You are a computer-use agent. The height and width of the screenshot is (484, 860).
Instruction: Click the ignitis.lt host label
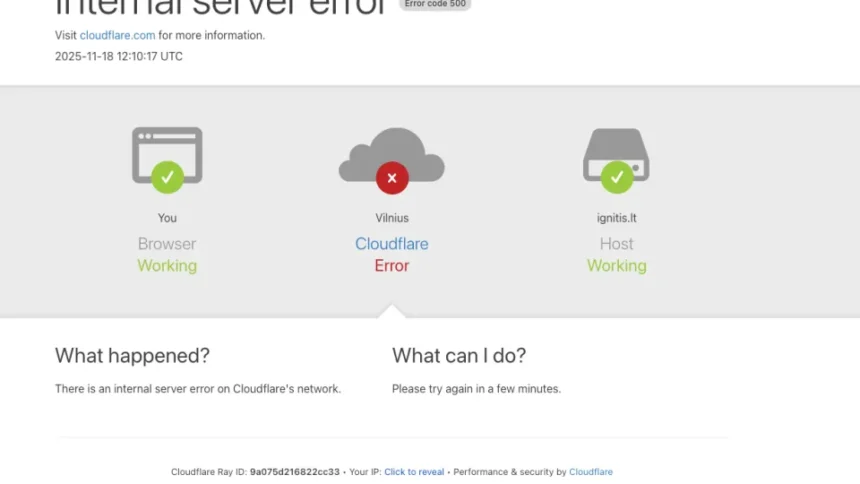tap(616, 218)
